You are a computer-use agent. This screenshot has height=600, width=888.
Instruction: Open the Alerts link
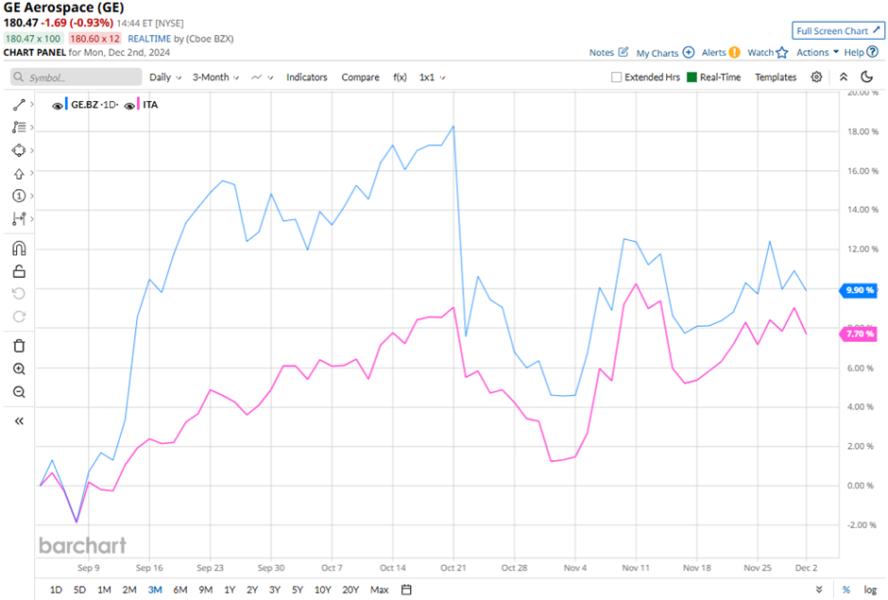coord(714,52)
